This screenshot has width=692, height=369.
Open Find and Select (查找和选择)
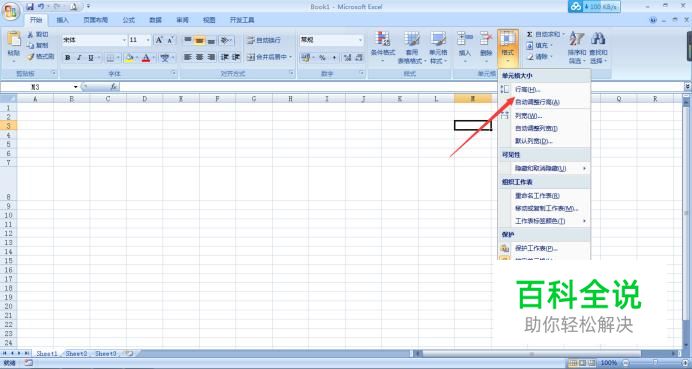click(x=598, y=48)
